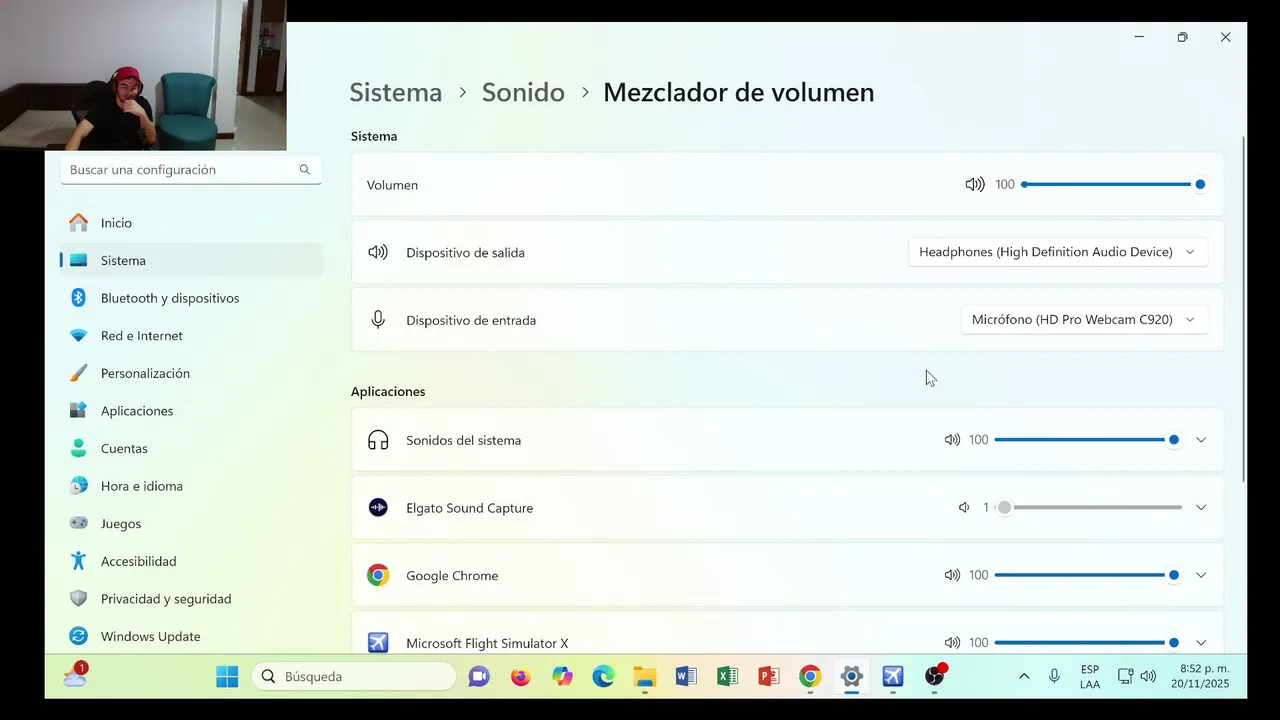Screen dimensions: 1280x720
Task: Click the search magnifier icon in the settings box
Action: coord(305,170)
